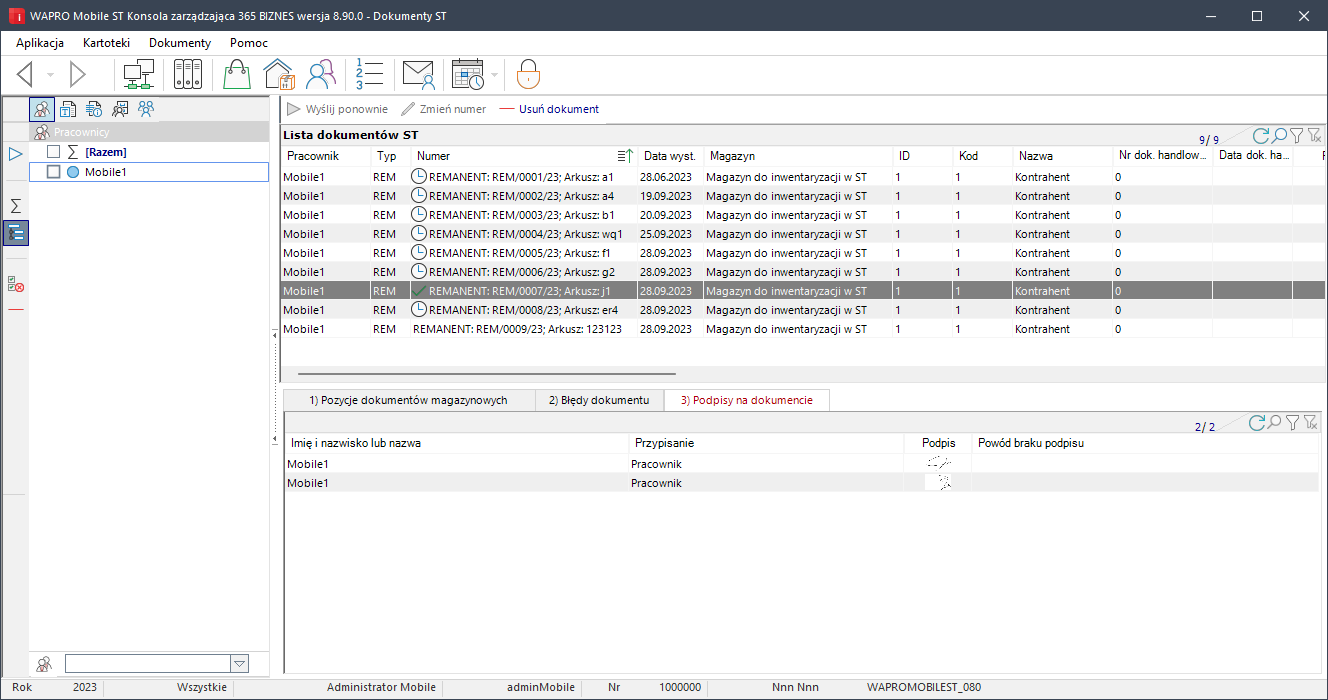Select the row REMANENT: REM/0001/23; Arkusz: a1
Screen dimensions: 1328x700
point(804,177)
